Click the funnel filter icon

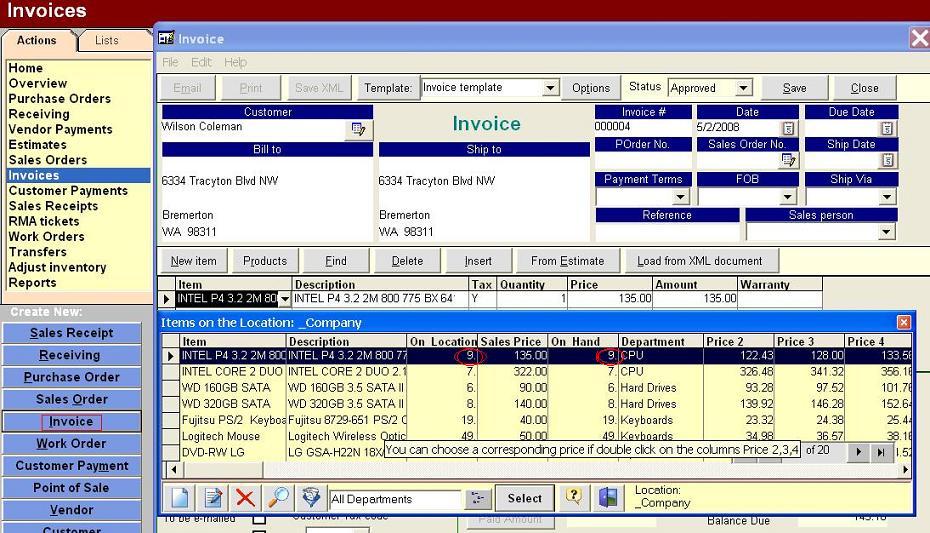(x=311, y=498)
